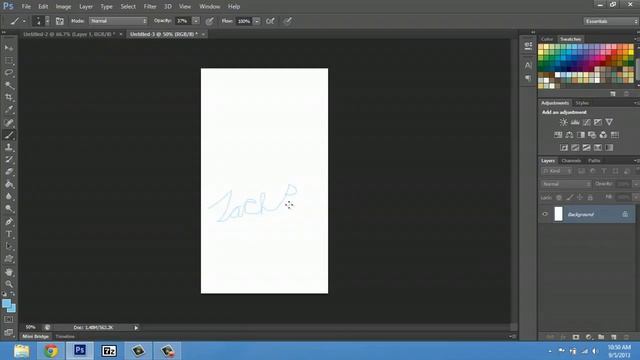Select the Crop tool

[9, 98]
